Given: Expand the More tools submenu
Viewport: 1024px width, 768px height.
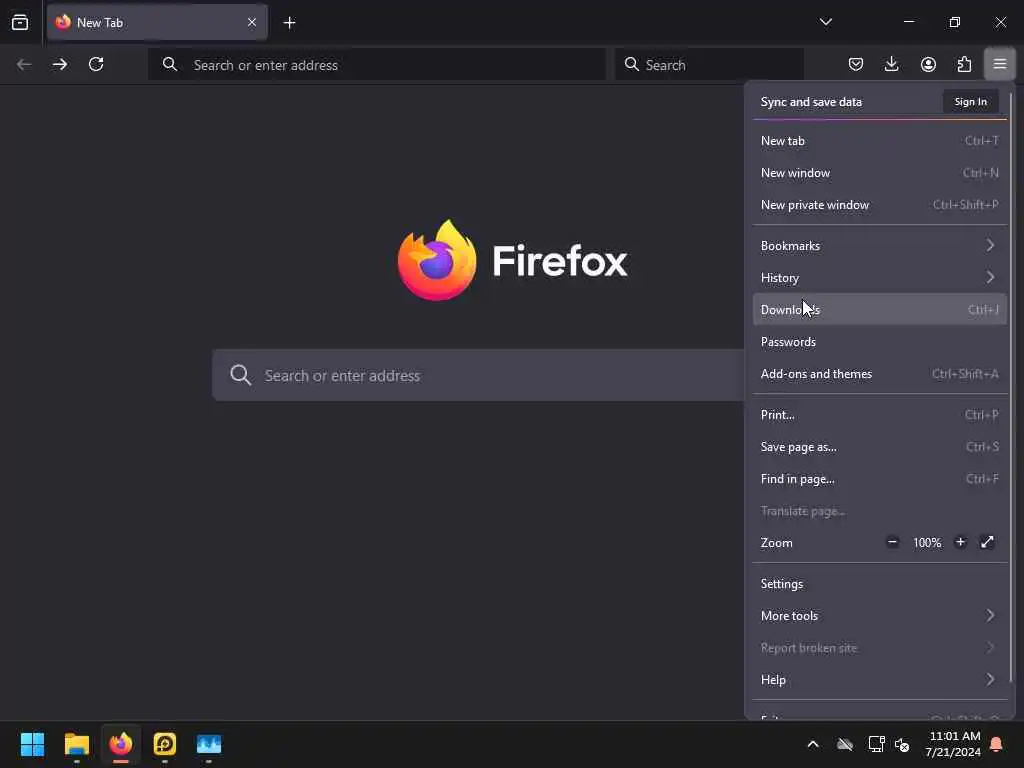Looking at the screenshot, I should [x=880, y=616].
